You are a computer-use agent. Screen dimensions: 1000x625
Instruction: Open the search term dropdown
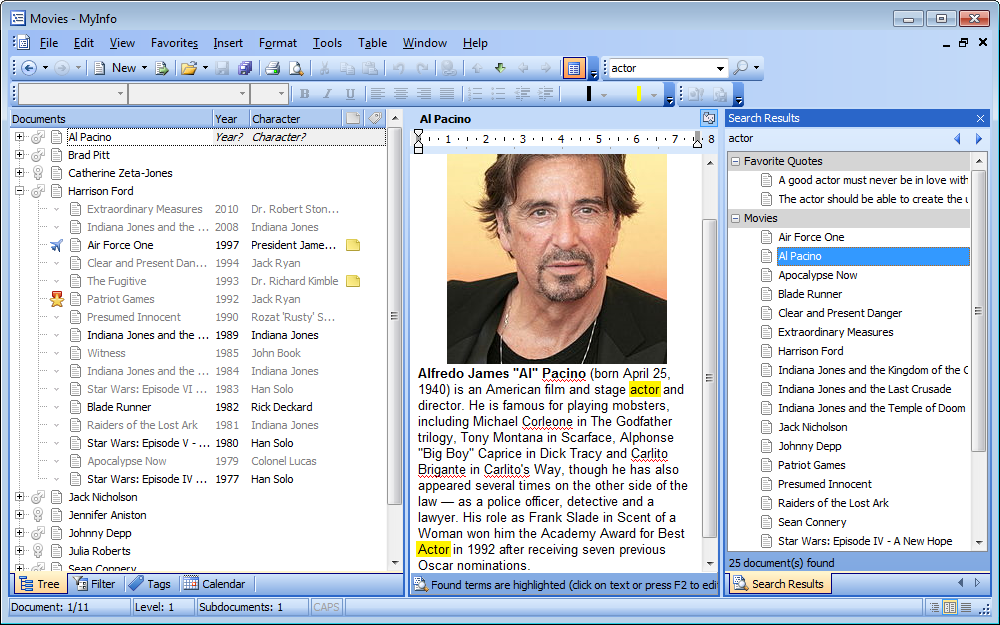coord(720,69)
